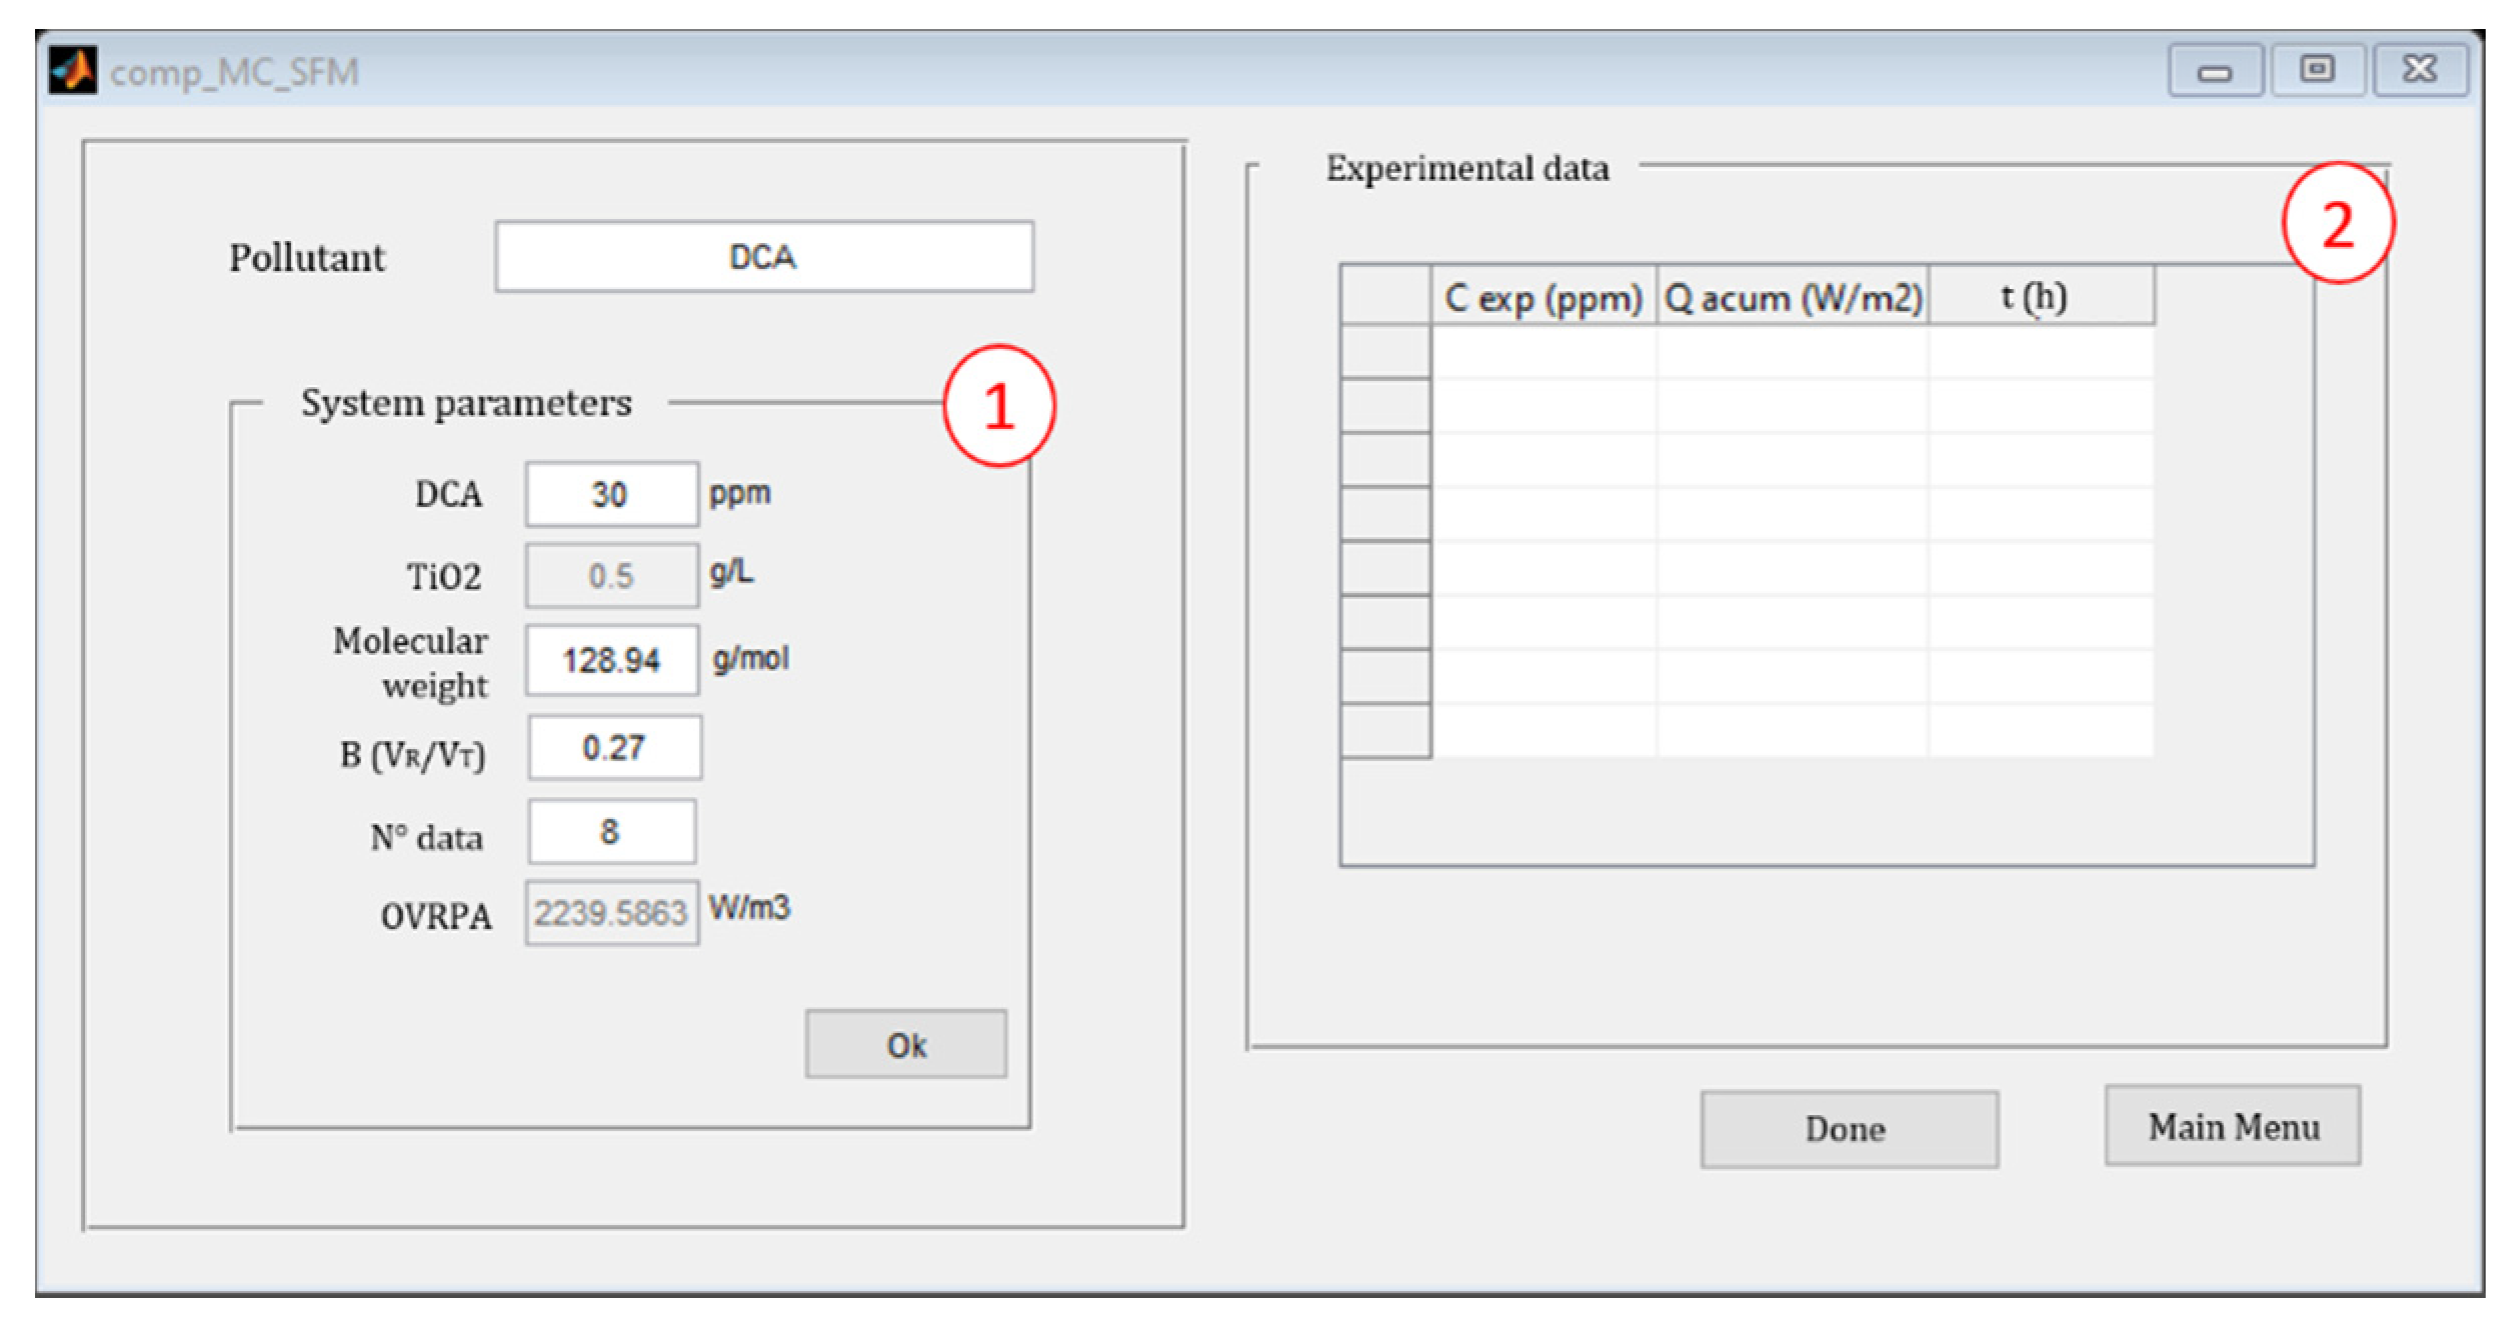2519x1326 pixels.
Task: Click first row C exp table cell
Action: pyautogui.click(x=1543, y=352)
